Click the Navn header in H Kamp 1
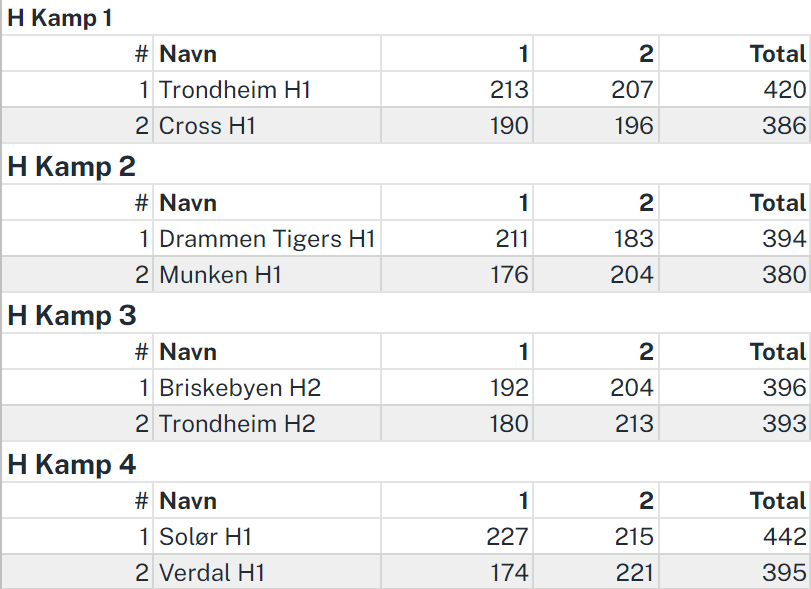811x589 pixels. pos(188,54)
